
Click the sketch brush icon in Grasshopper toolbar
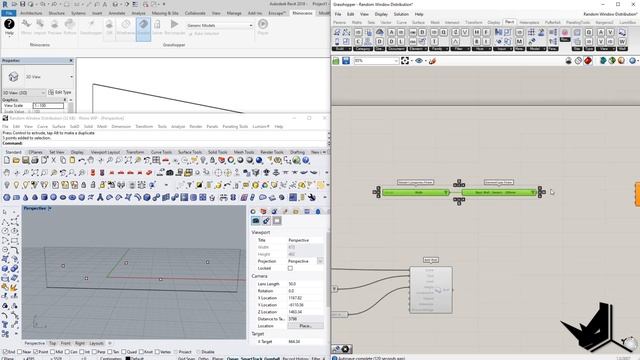(433, 61)
